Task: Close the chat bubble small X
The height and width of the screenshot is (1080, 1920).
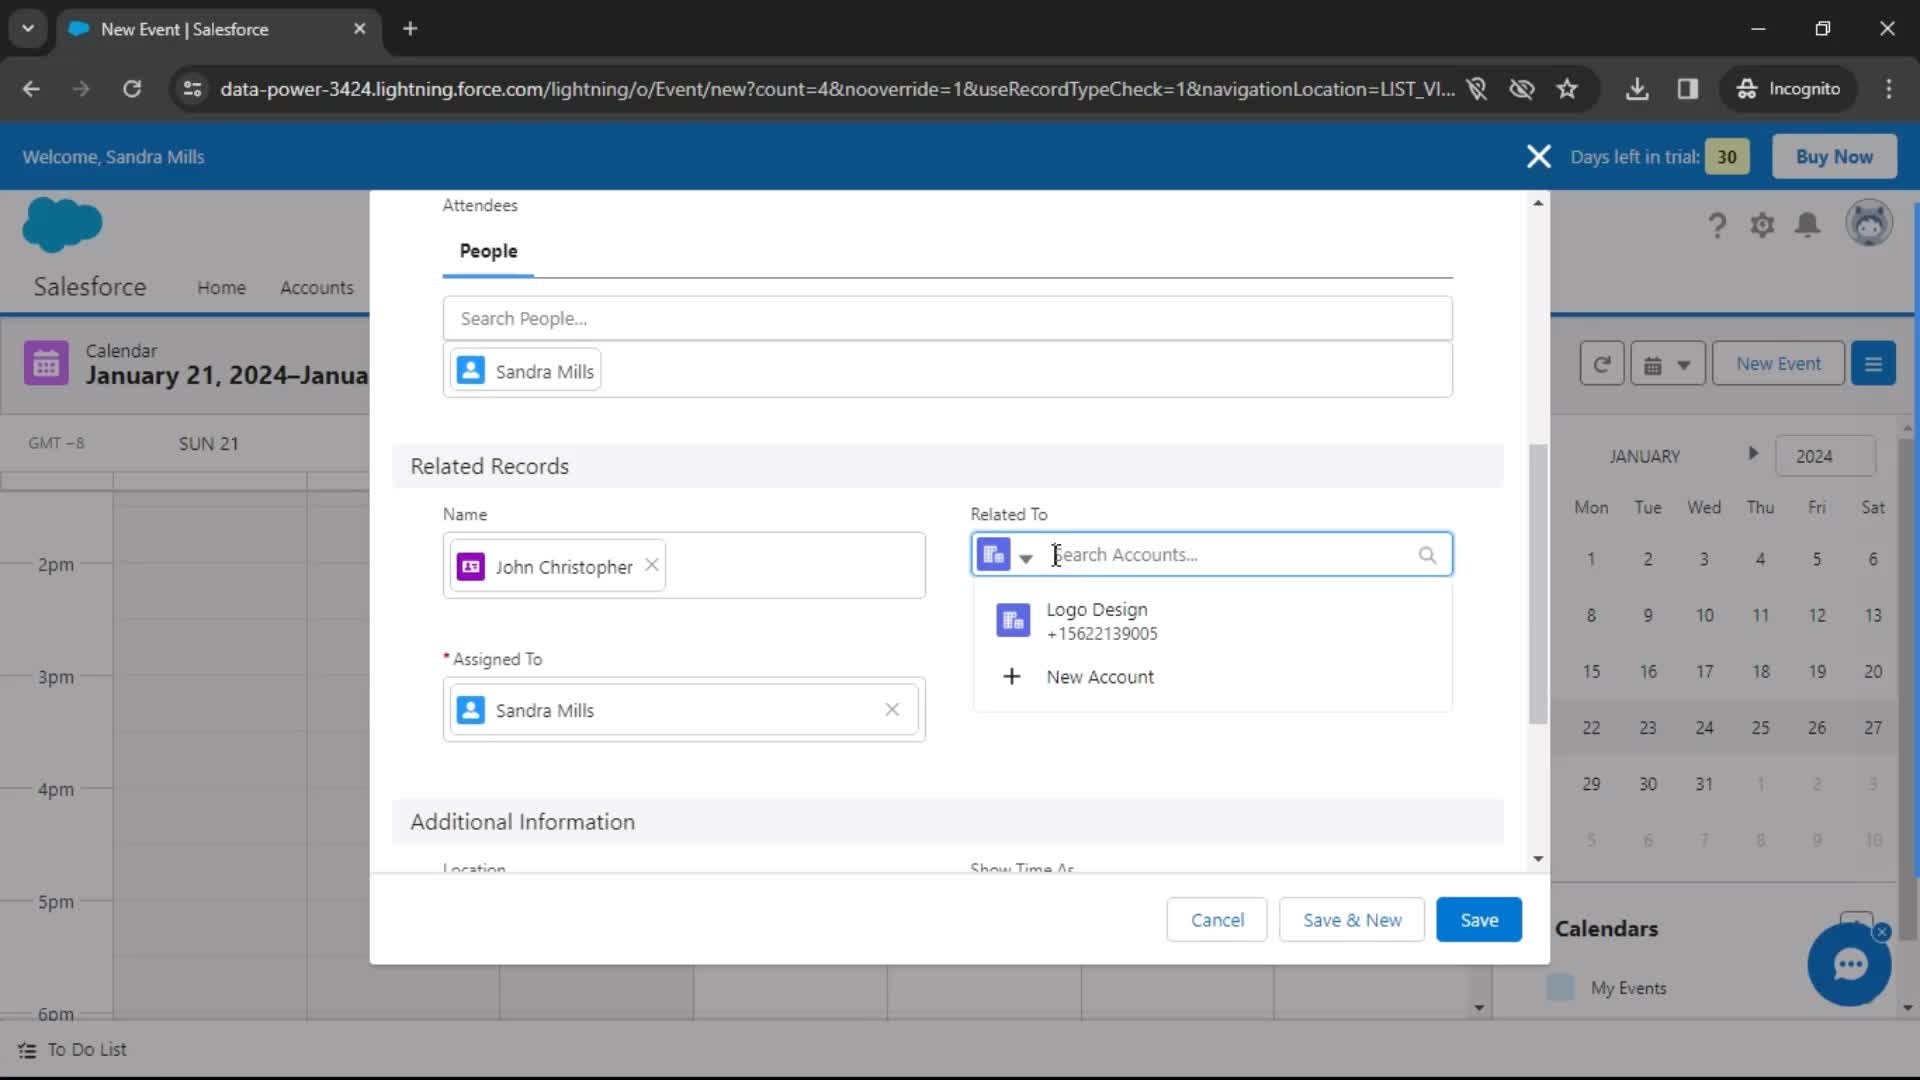Action: pyautogui.click(x=1882, y=932)
